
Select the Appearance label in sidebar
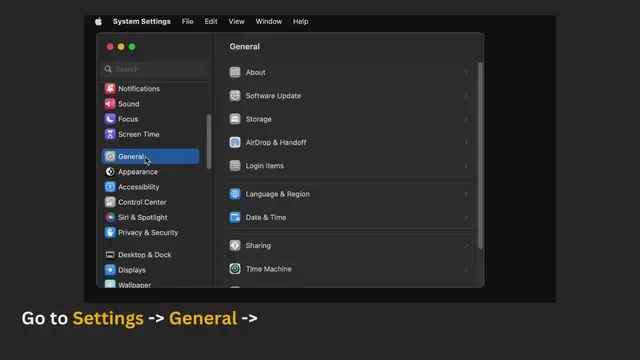pyautogui.click(x=138, y=172)
